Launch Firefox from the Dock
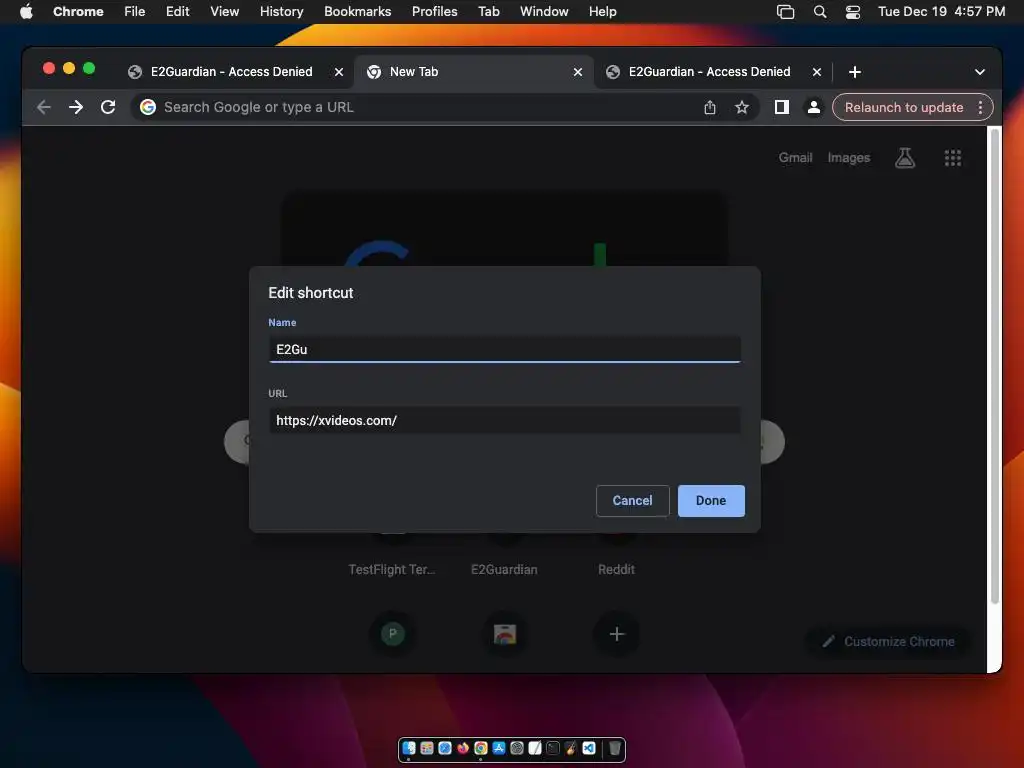 463,748
